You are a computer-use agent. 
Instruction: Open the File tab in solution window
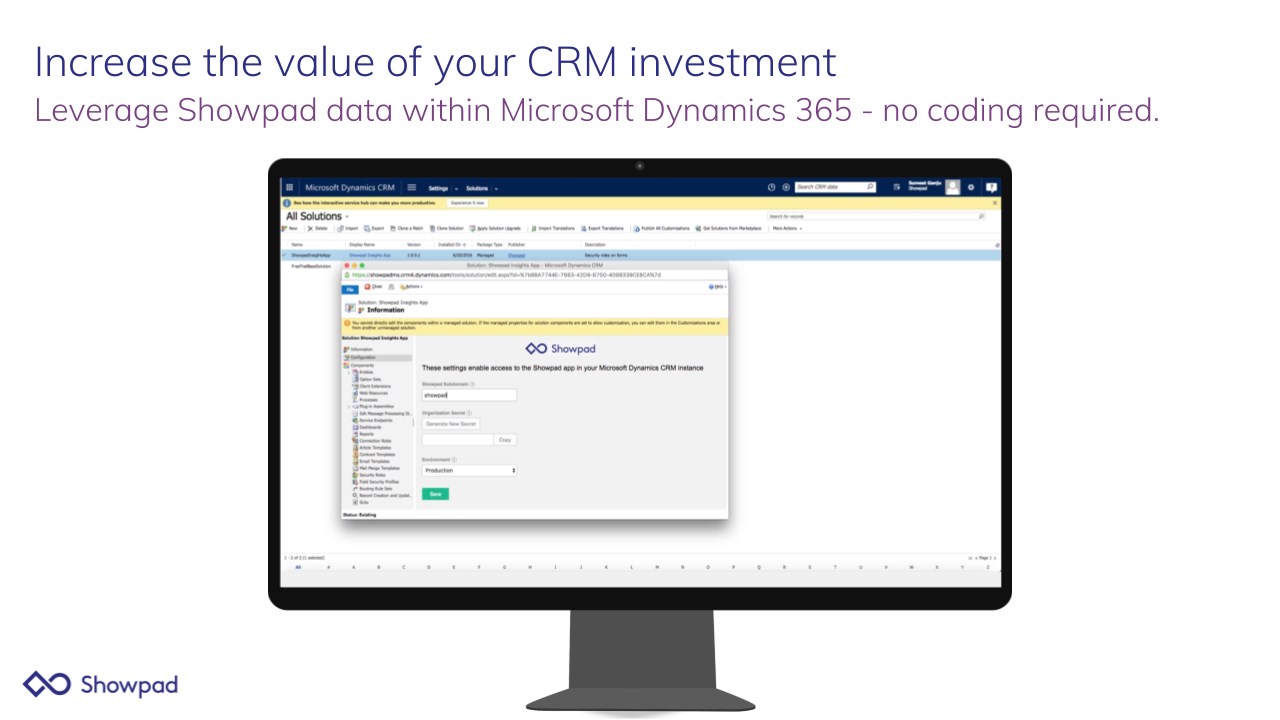pos(350,288)
